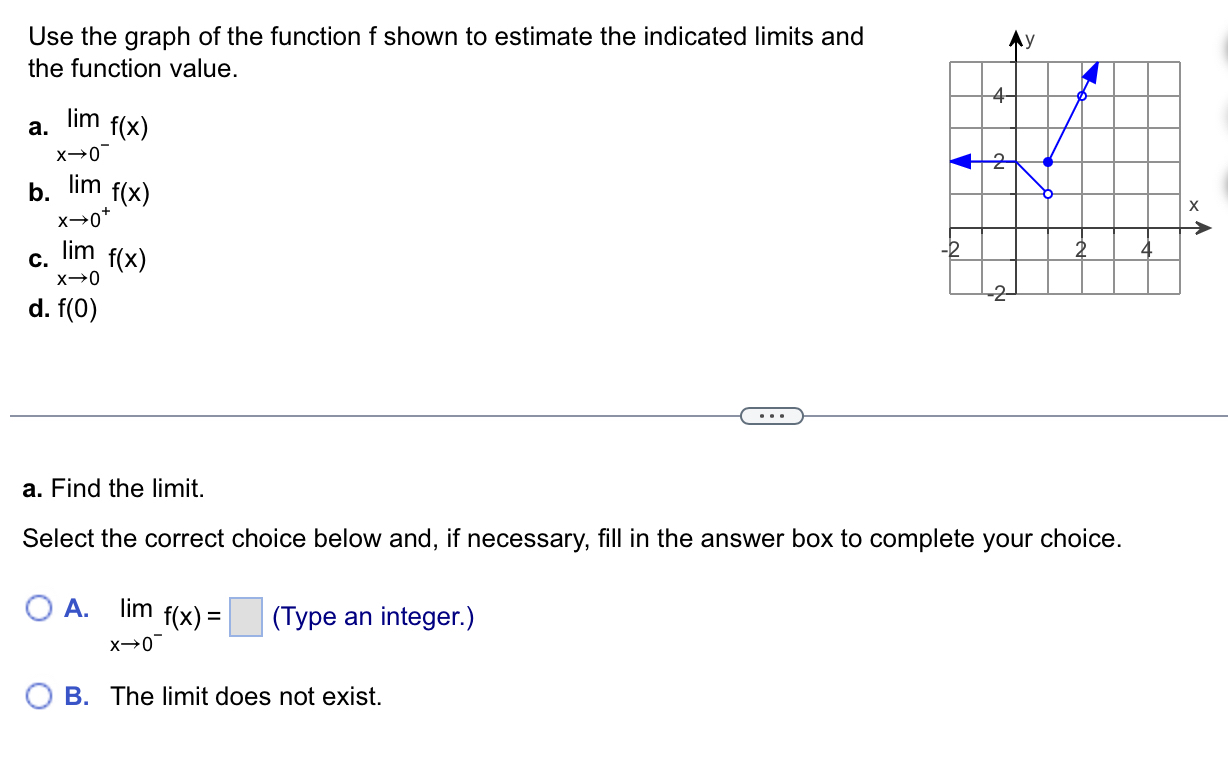
Task: Click the open circle point on the graph
Action: tap(1048, 194)
